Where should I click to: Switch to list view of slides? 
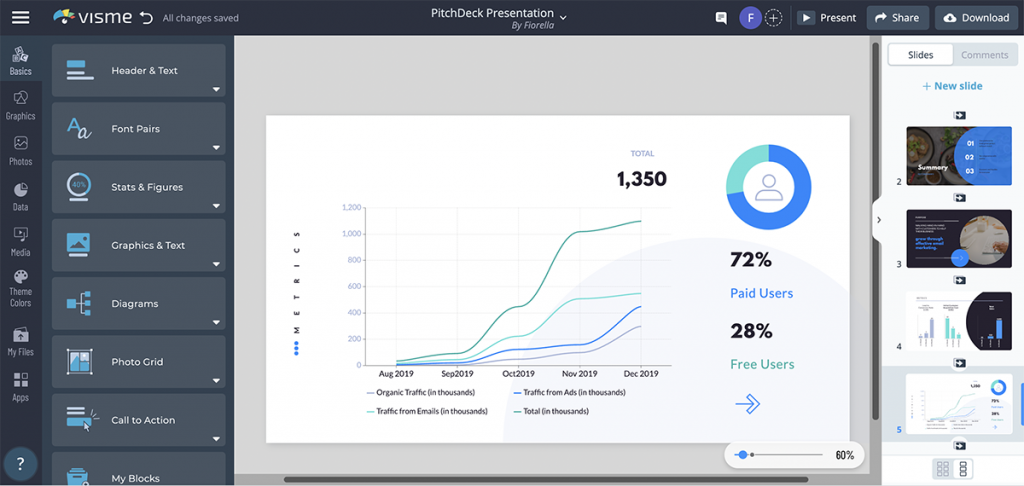click(x=964, y=469)
